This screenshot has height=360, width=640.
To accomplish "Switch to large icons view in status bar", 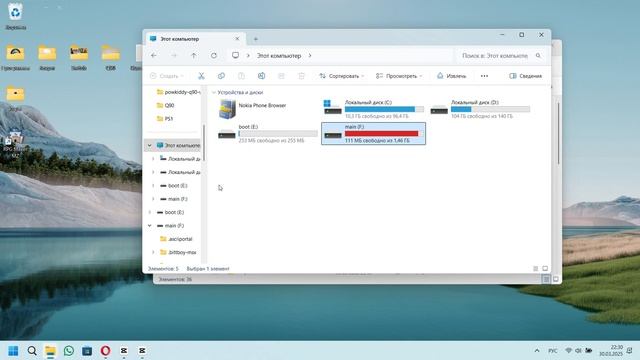I will tap(545, 269).
